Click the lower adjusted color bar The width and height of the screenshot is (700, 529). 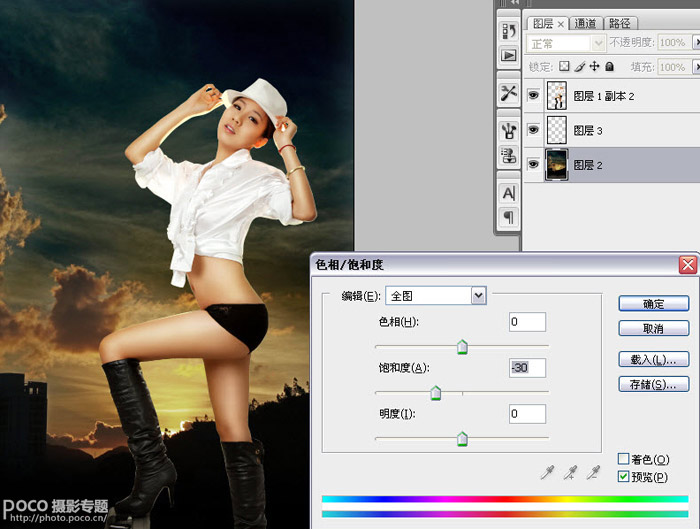pyautogui.click(x=505, y=514)
